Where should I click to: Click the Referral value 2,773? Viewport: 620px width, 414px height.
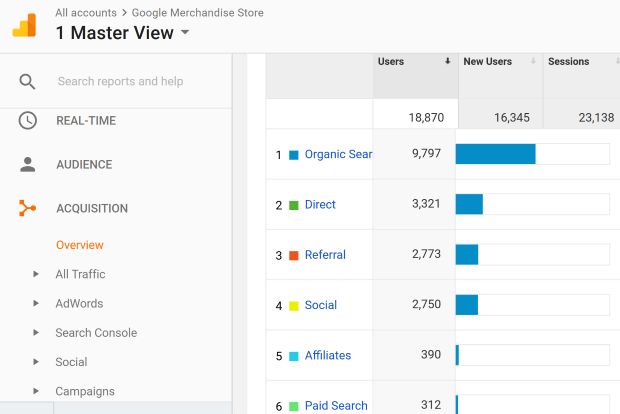pos(426,253)
